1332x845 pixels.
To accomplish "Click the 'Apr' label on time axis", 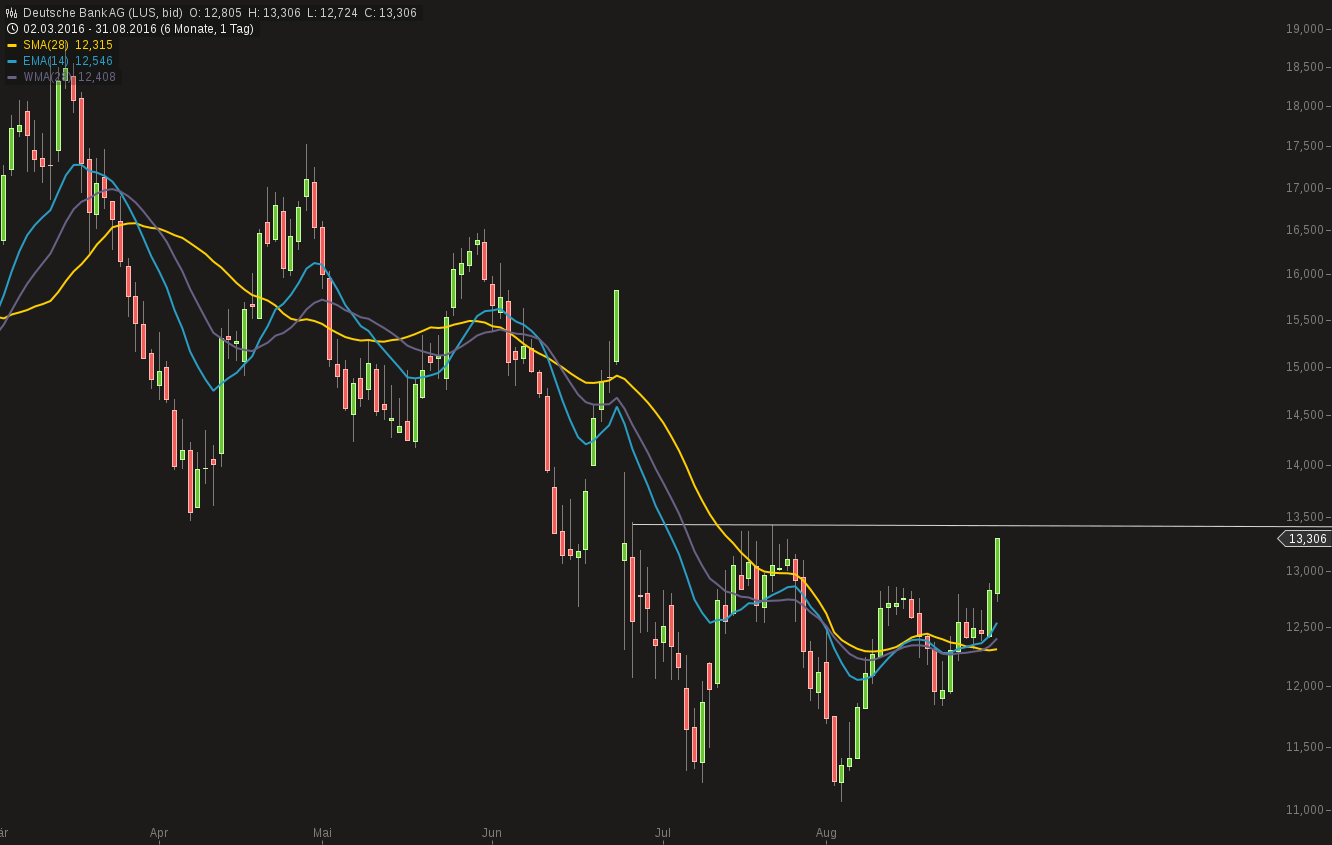I will [x=159, y=833].
